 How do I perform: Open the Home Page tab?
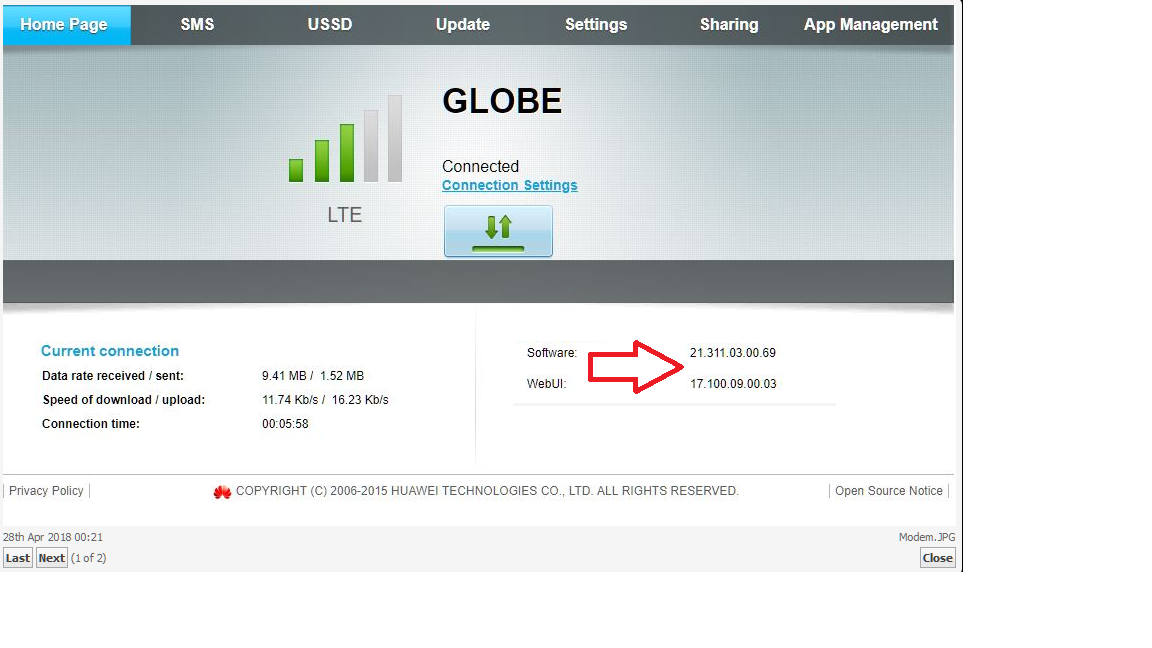pos(66,25)
